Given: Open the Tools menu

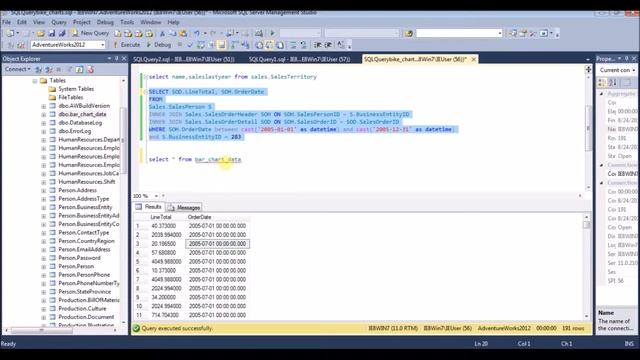Looking at the screenshot, I should 127,22.
